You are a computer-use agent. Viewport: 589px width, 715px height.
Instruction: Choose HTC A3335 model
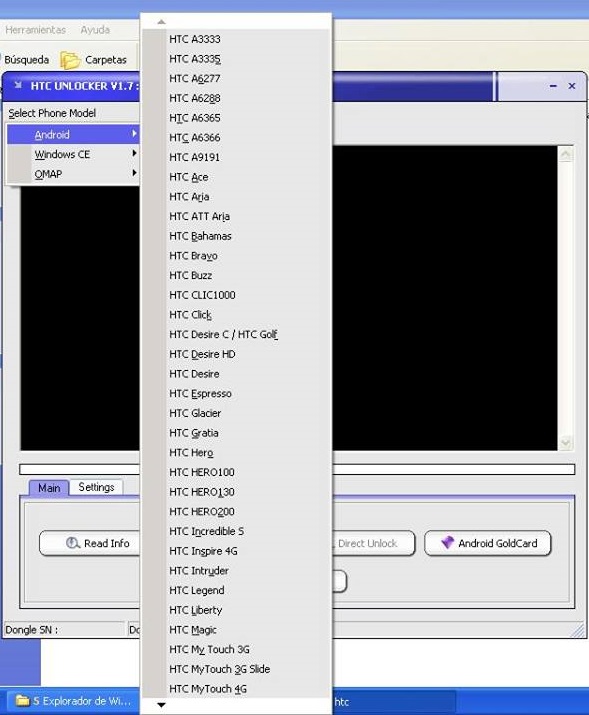pyautogui.click(x=236, y=59)
